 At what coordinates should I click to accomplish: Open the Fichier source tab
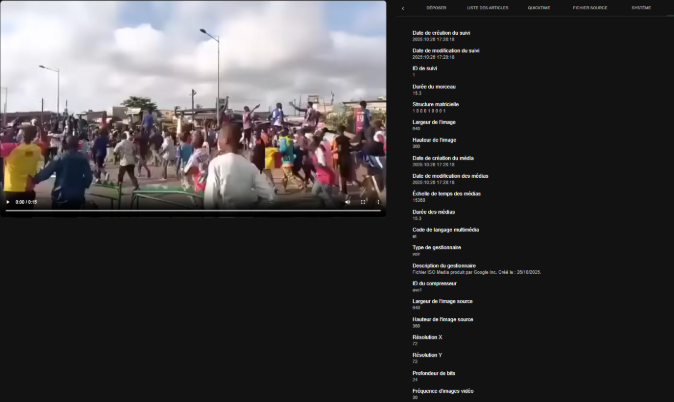click(x=590, y=7)
